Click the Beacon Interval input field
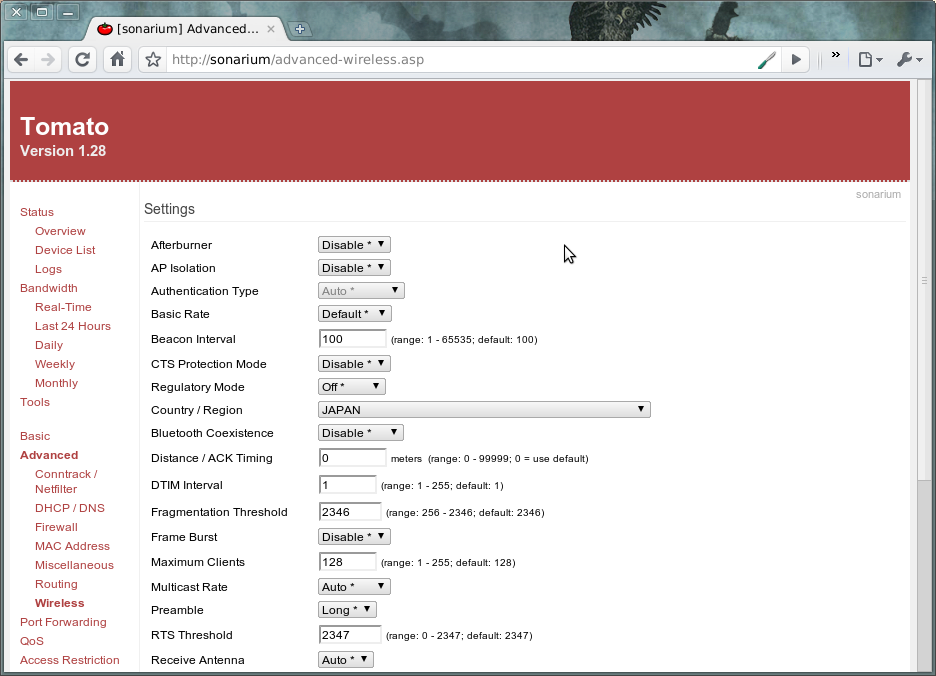 click(352, 339)
